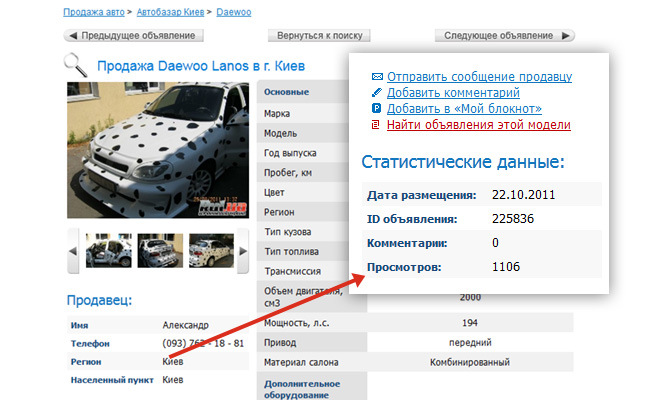Click the Трансмиссия row label

click(x=293, y=271)
